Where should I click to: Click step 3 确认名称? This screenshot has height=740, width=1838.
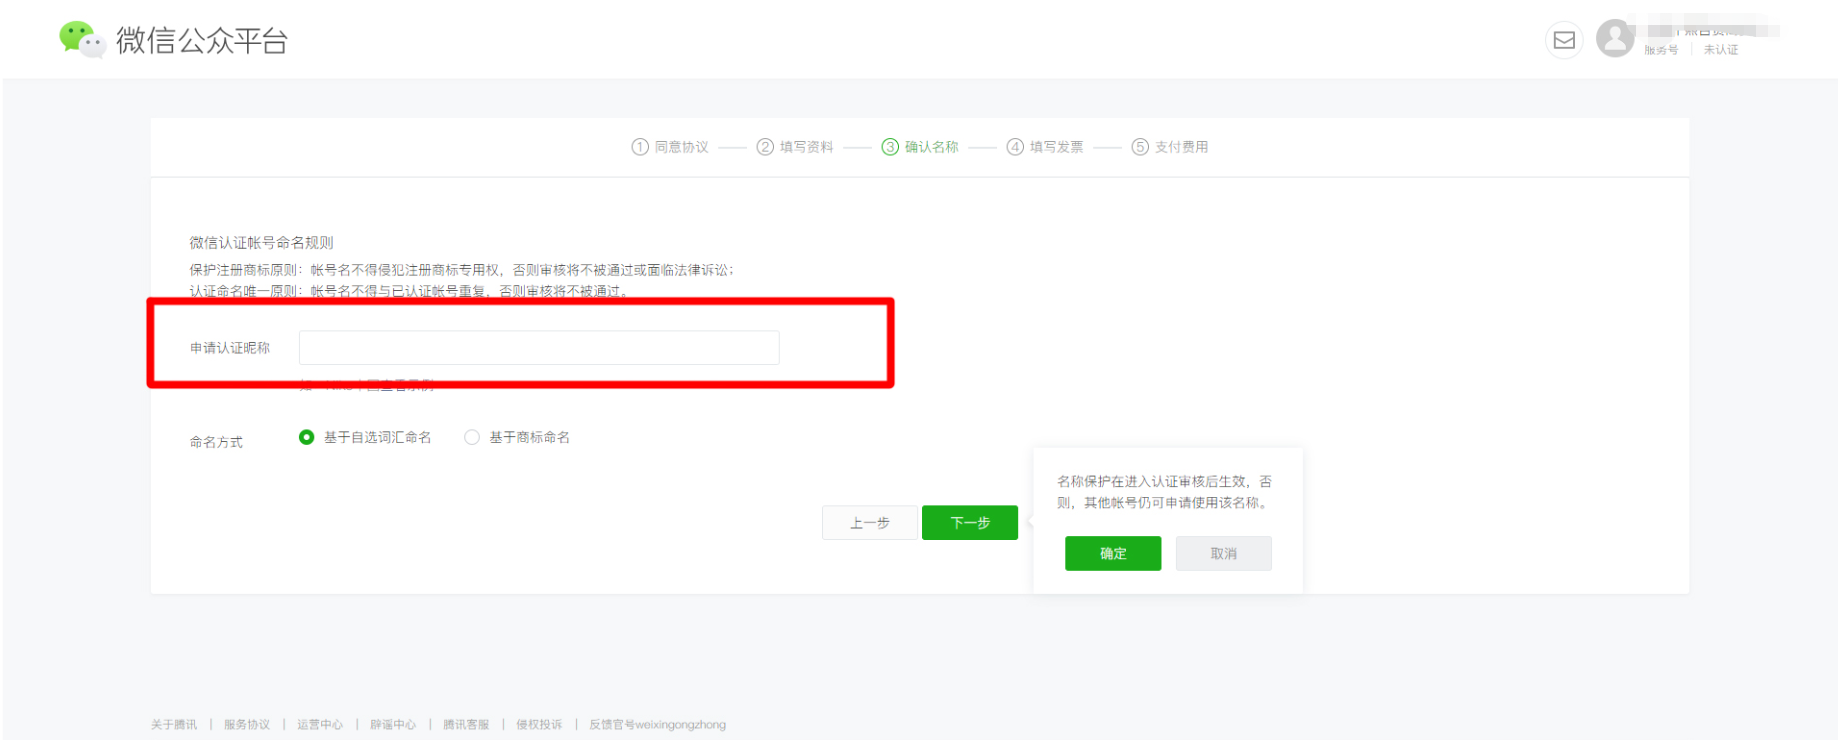click(920, 147)
